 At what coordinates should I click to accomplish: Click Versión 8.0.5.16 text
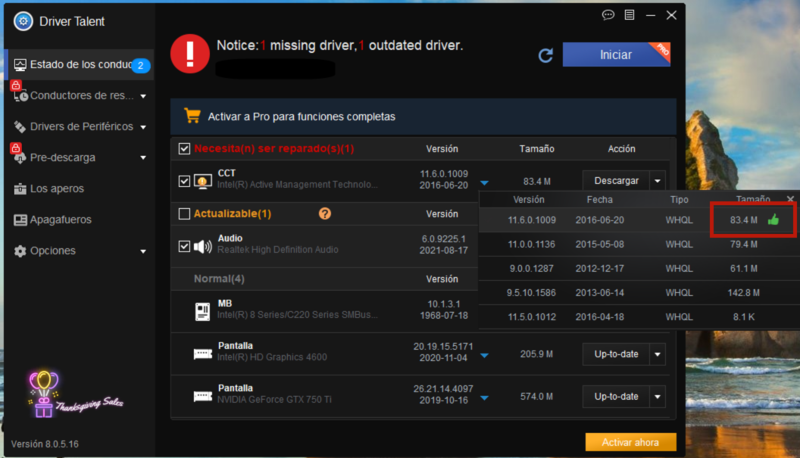pyautogui.click(x=45, y=444)
